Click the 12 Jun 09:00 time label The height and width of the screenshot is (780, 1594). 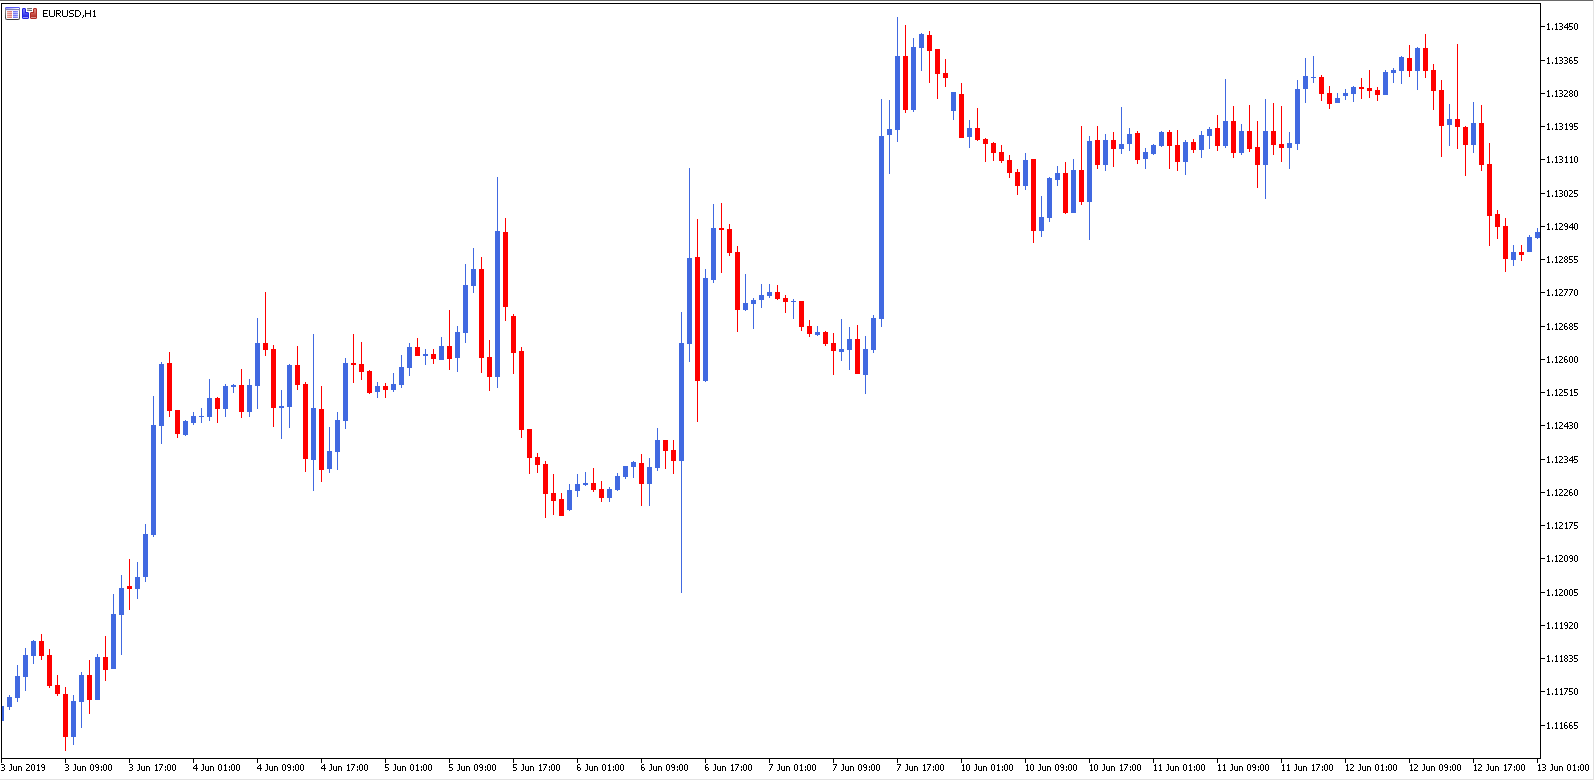point(1434,768)
